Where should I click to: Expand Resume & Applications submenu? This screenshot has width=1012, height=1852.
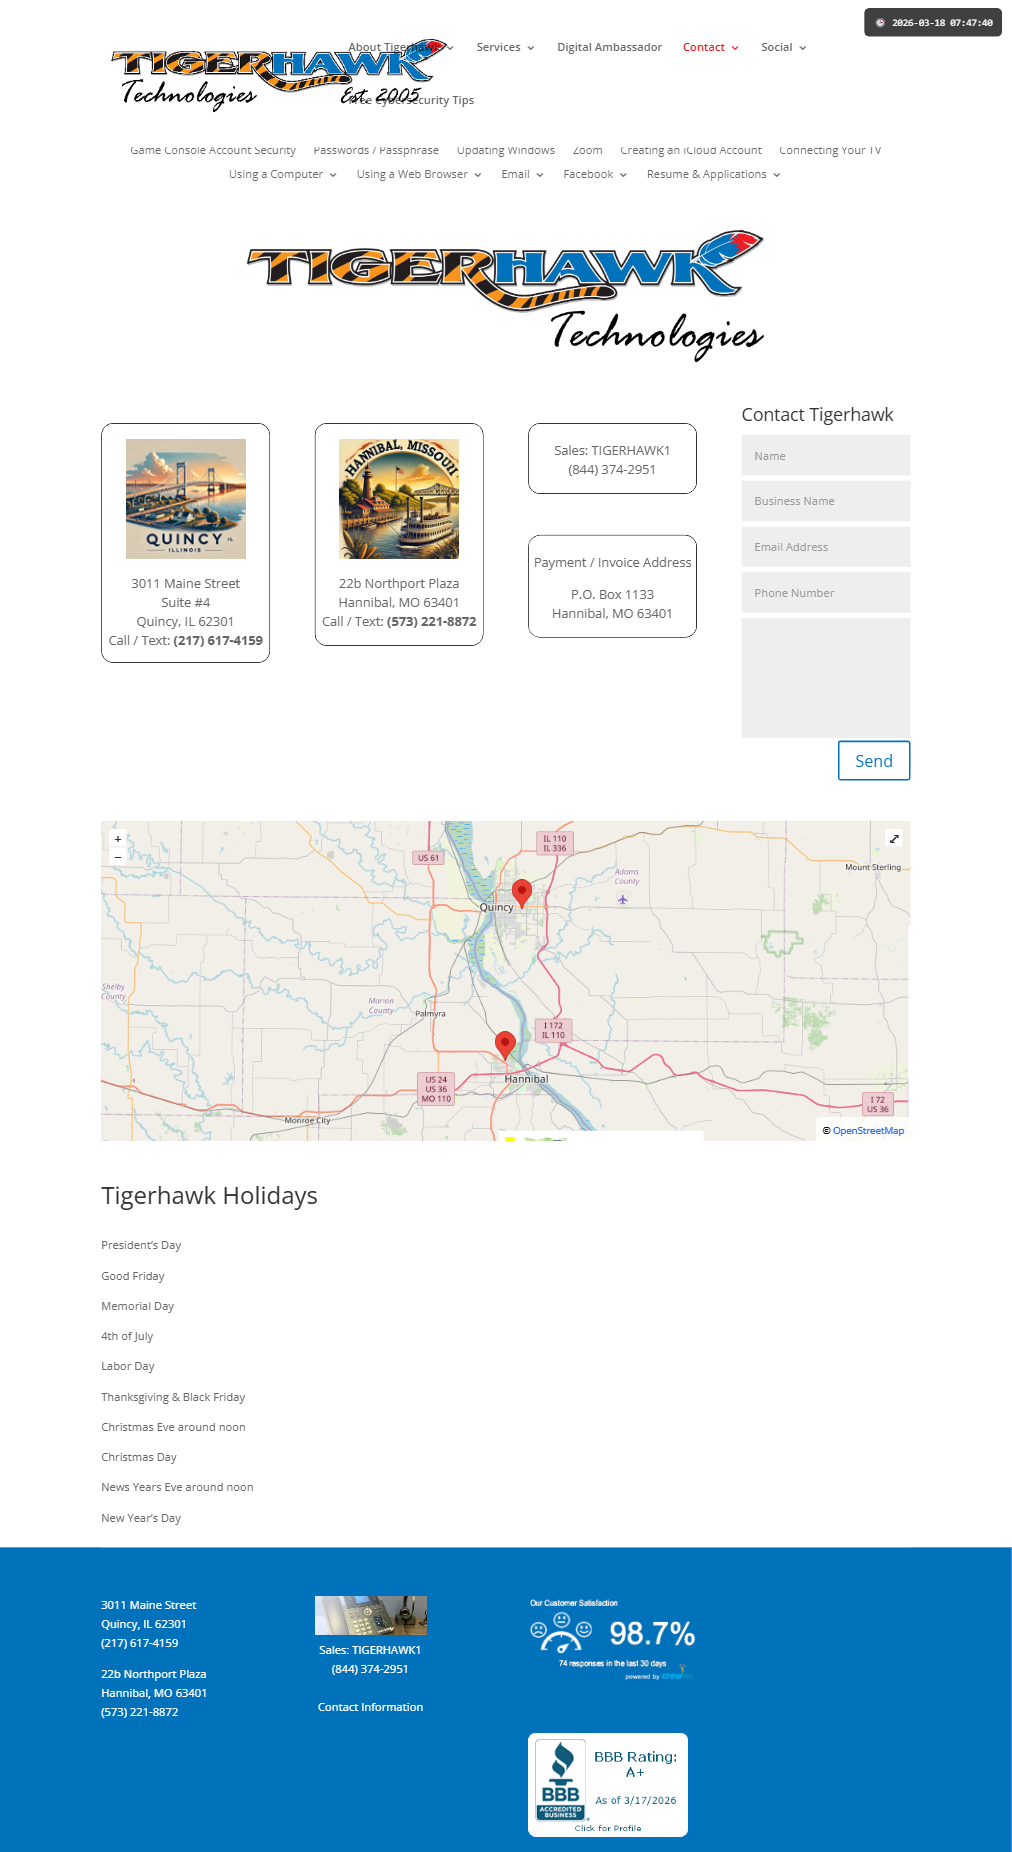click(x=714, y=174)
